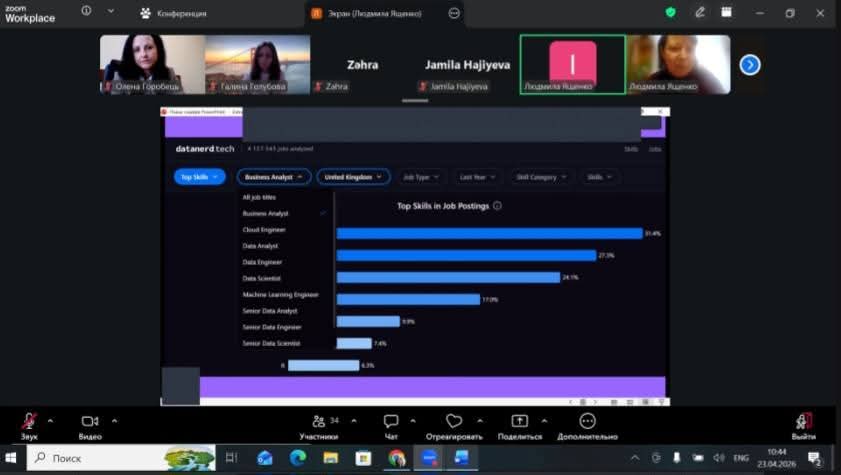This screenshot has width=841, height=475.
Task: Open the Участники participants panel
Action: click(x=319, y=421)
